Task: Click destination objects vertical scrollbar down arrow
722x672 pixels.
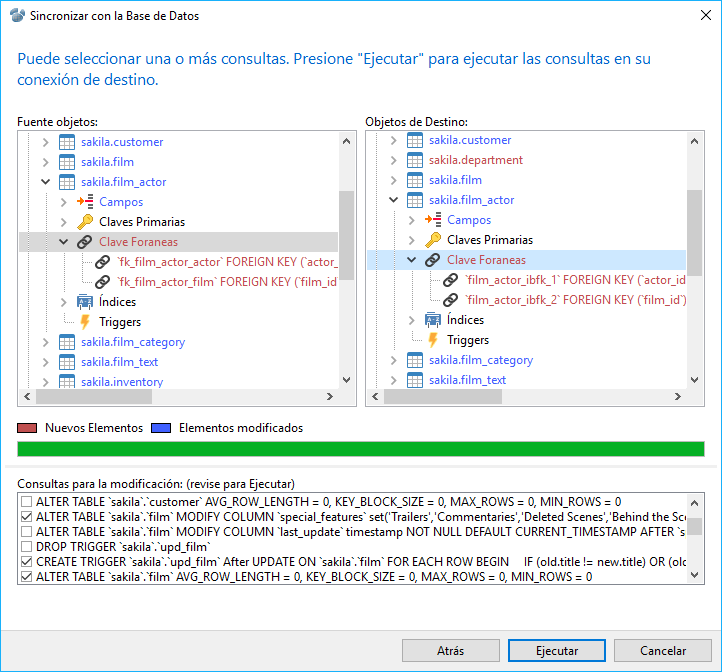Action: (x=695, y=380)
